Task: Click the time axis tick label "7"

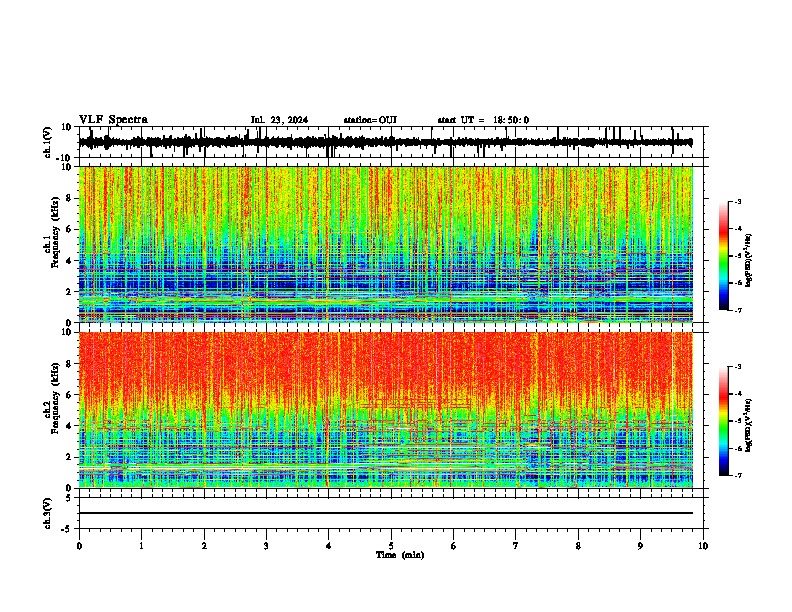Action: tap(516, 546)
